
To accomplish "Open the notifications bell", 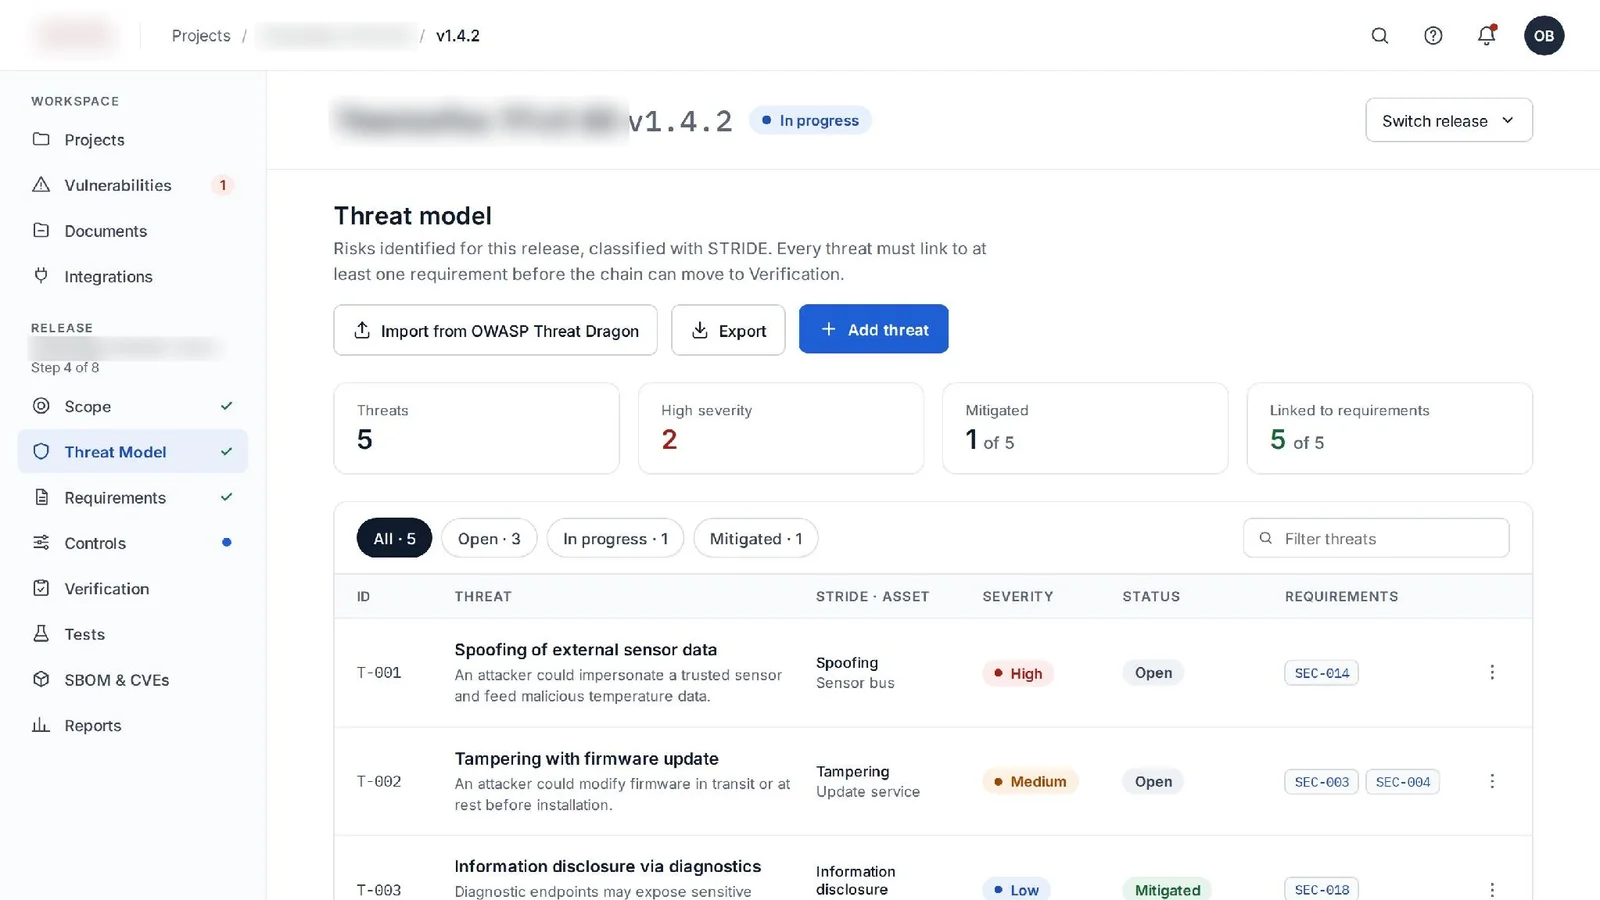I will (x=1487, y=36).
